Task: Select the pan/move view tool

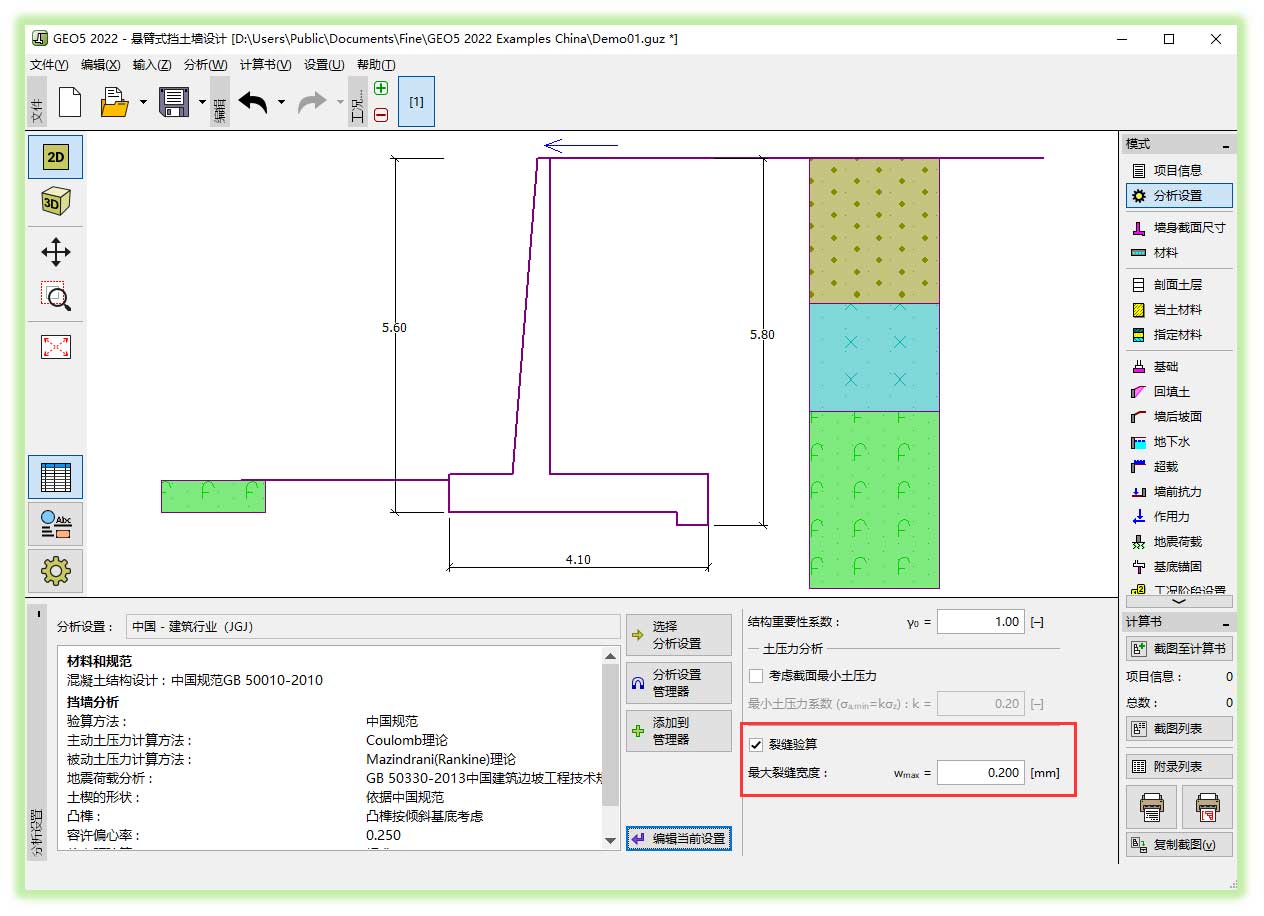Action: click(x=55, y=250)
